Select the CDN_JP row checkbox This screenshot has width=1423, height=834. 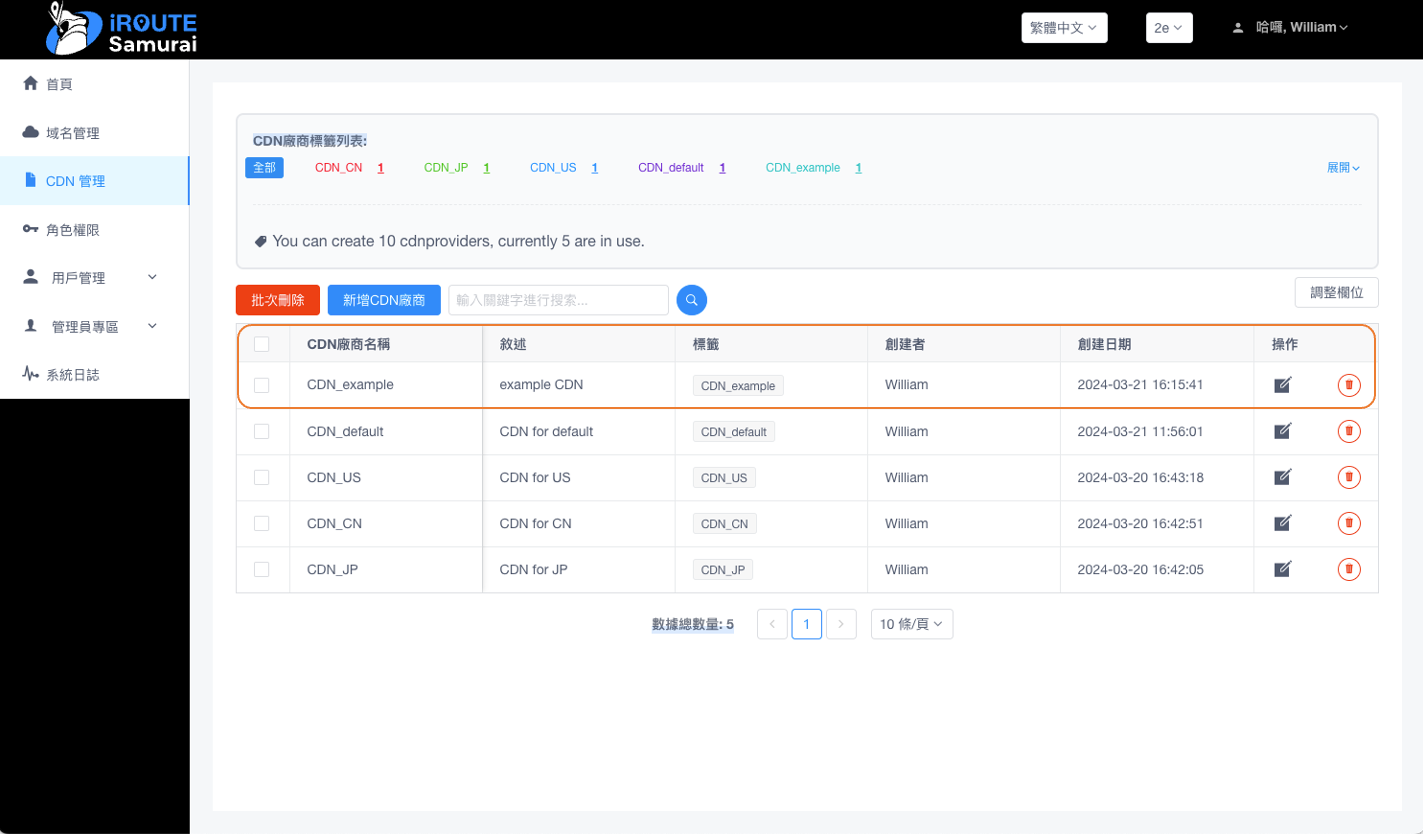tap(262, 569)
